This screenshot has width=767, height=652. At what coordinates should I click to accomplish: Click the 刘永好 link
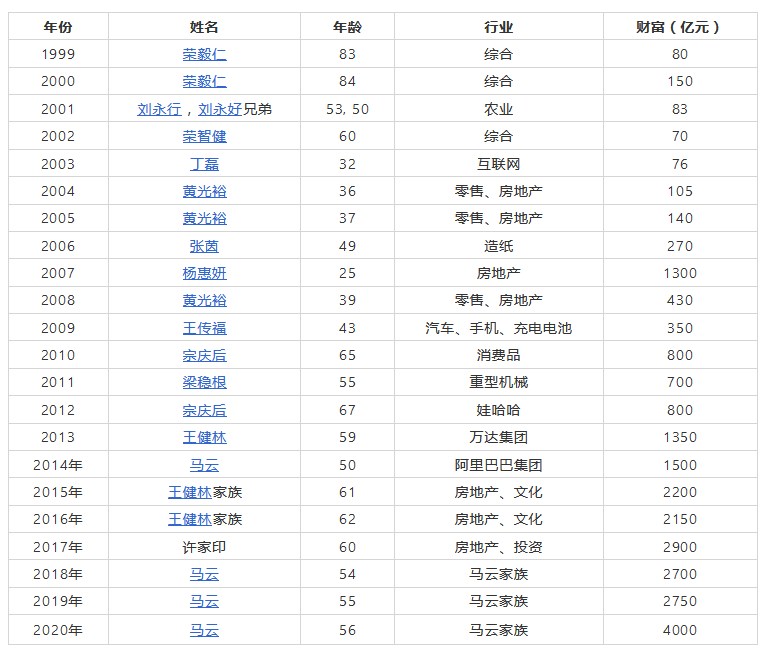(220, 109)
